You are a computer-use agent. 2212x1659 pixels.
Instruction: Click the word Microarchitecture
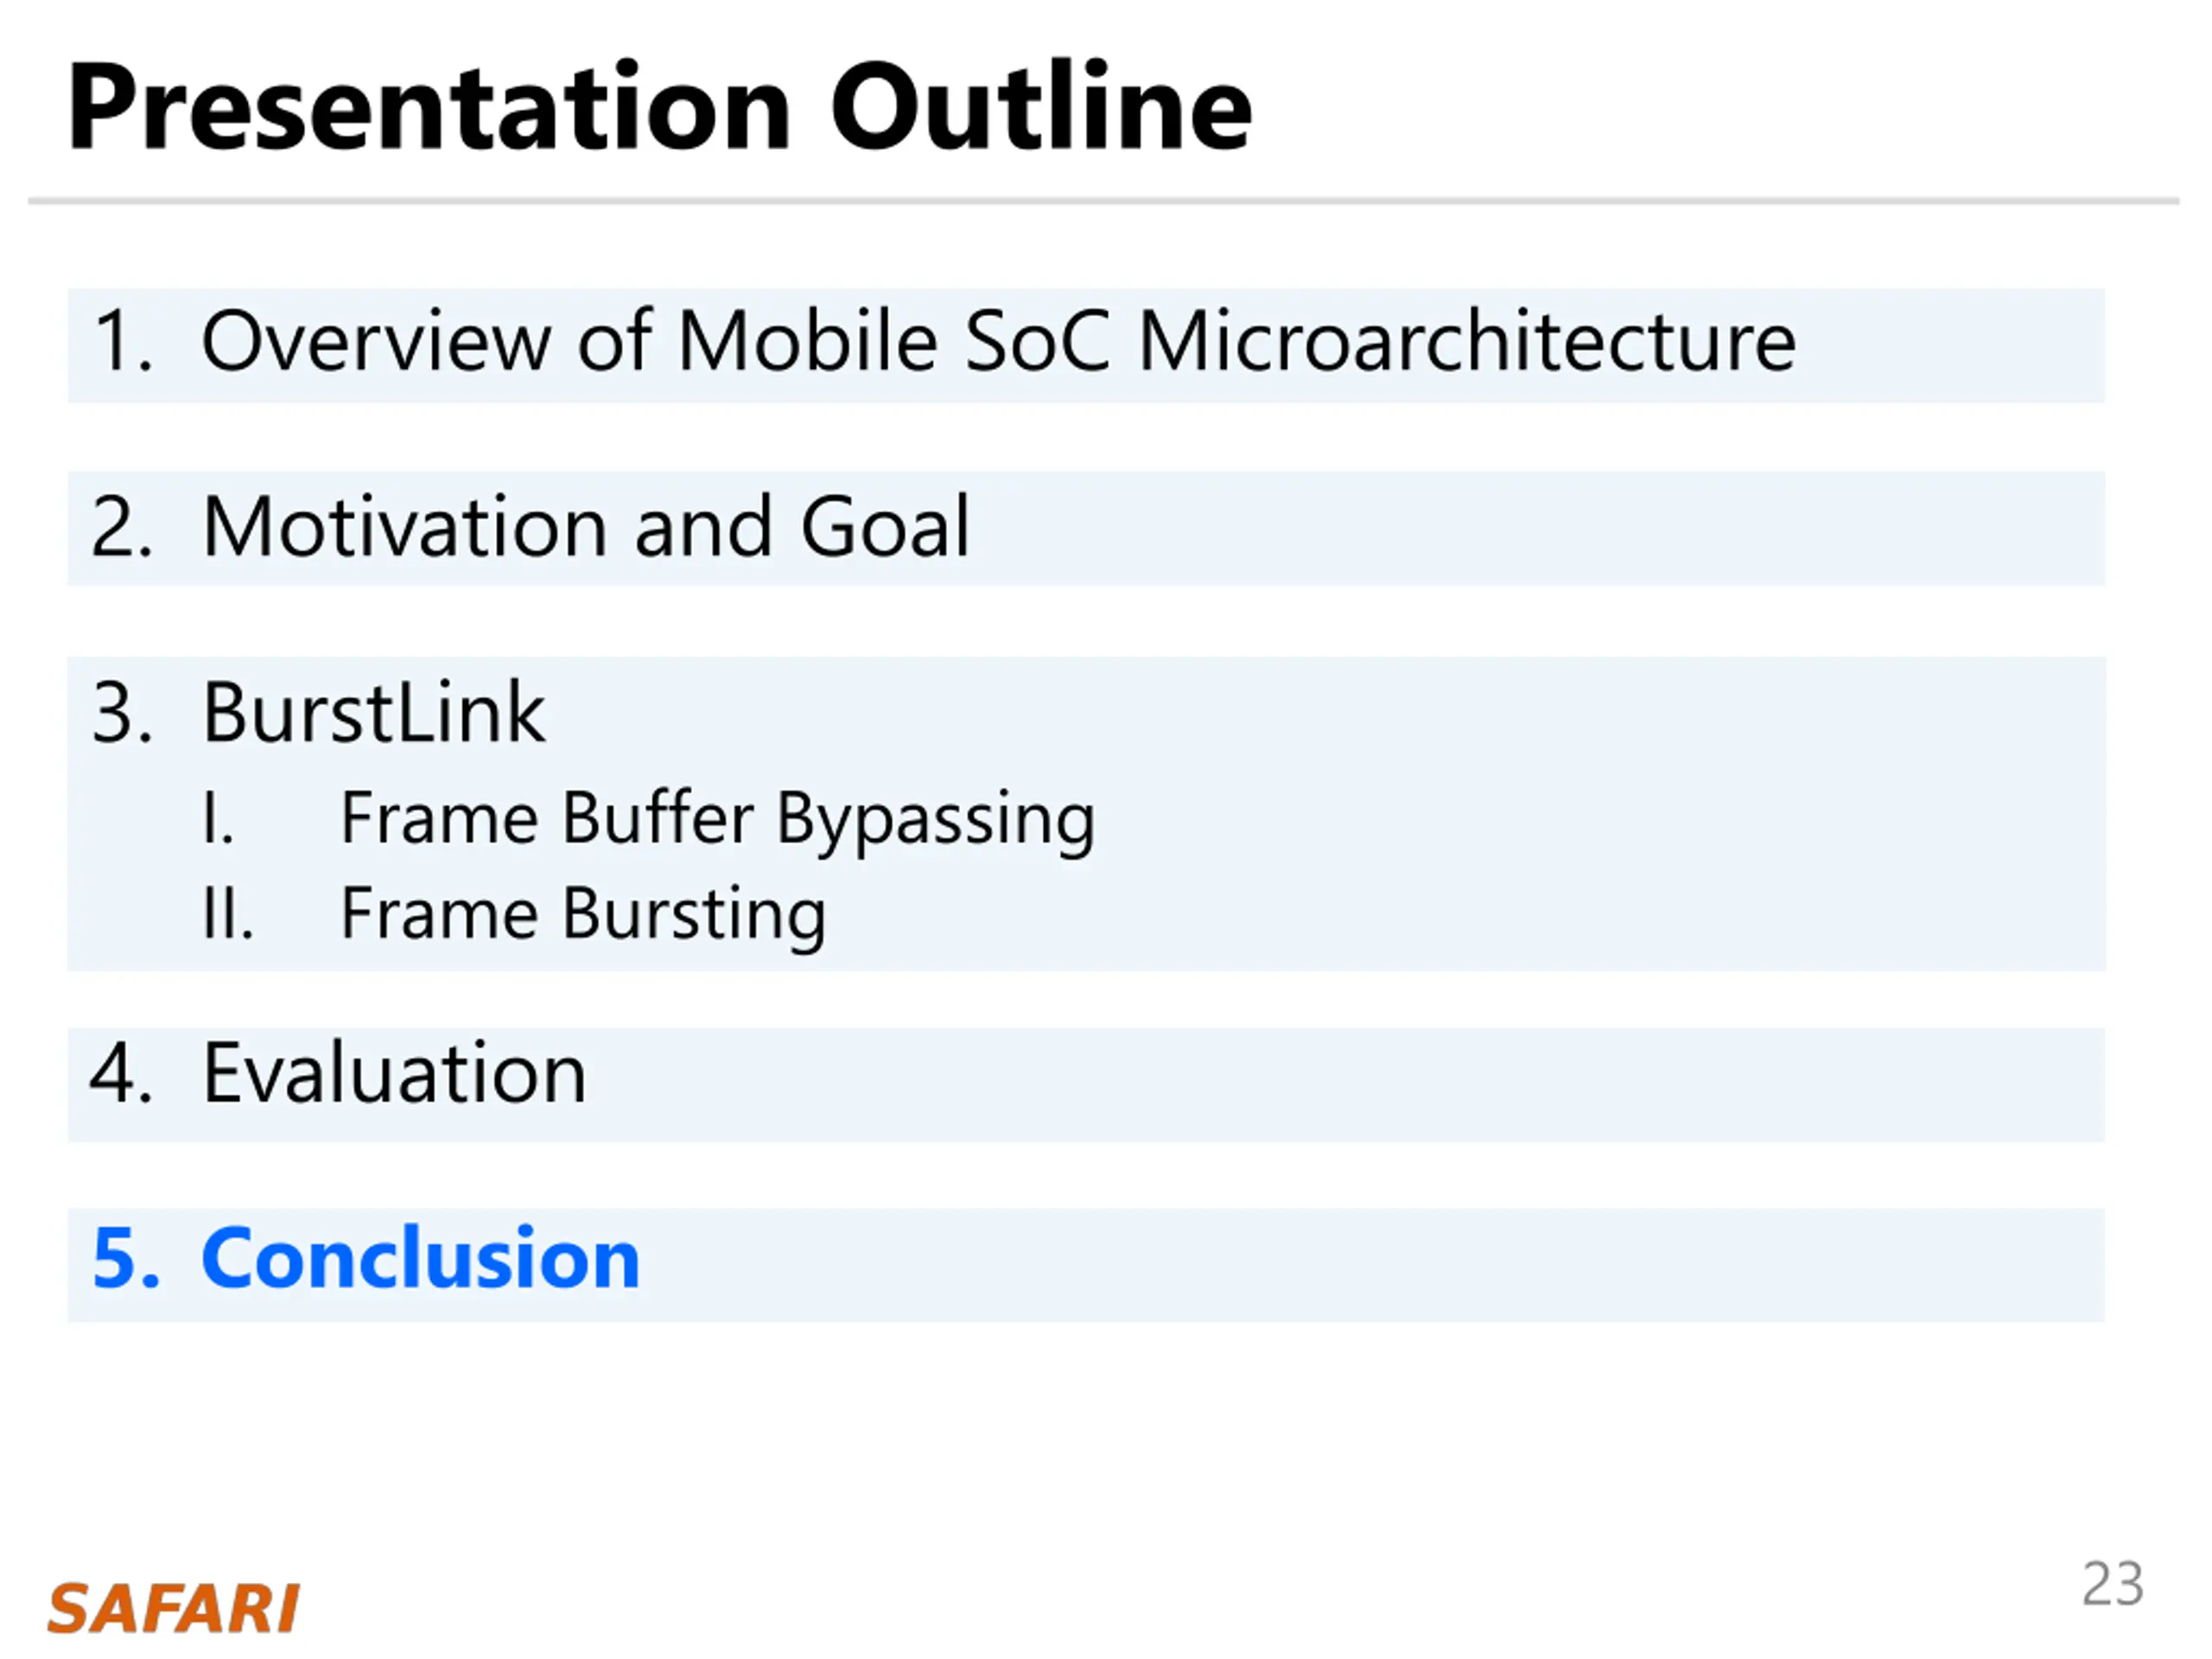coord(1467,341)
